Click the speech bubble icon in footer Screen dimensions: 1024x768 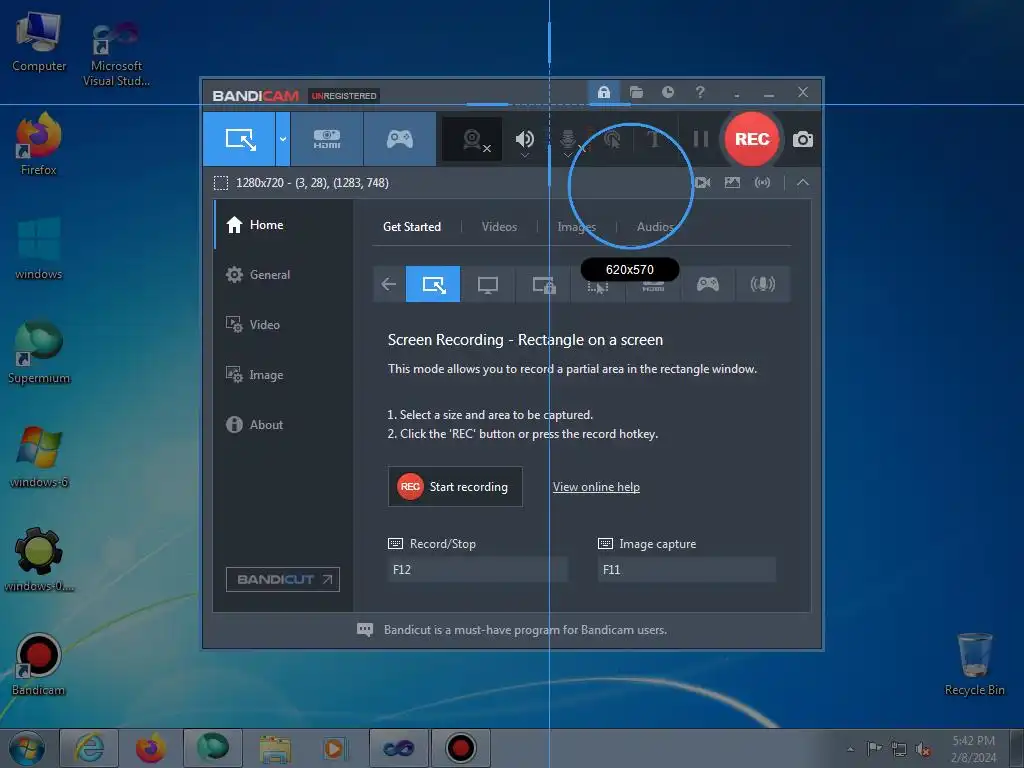point(365,630)
